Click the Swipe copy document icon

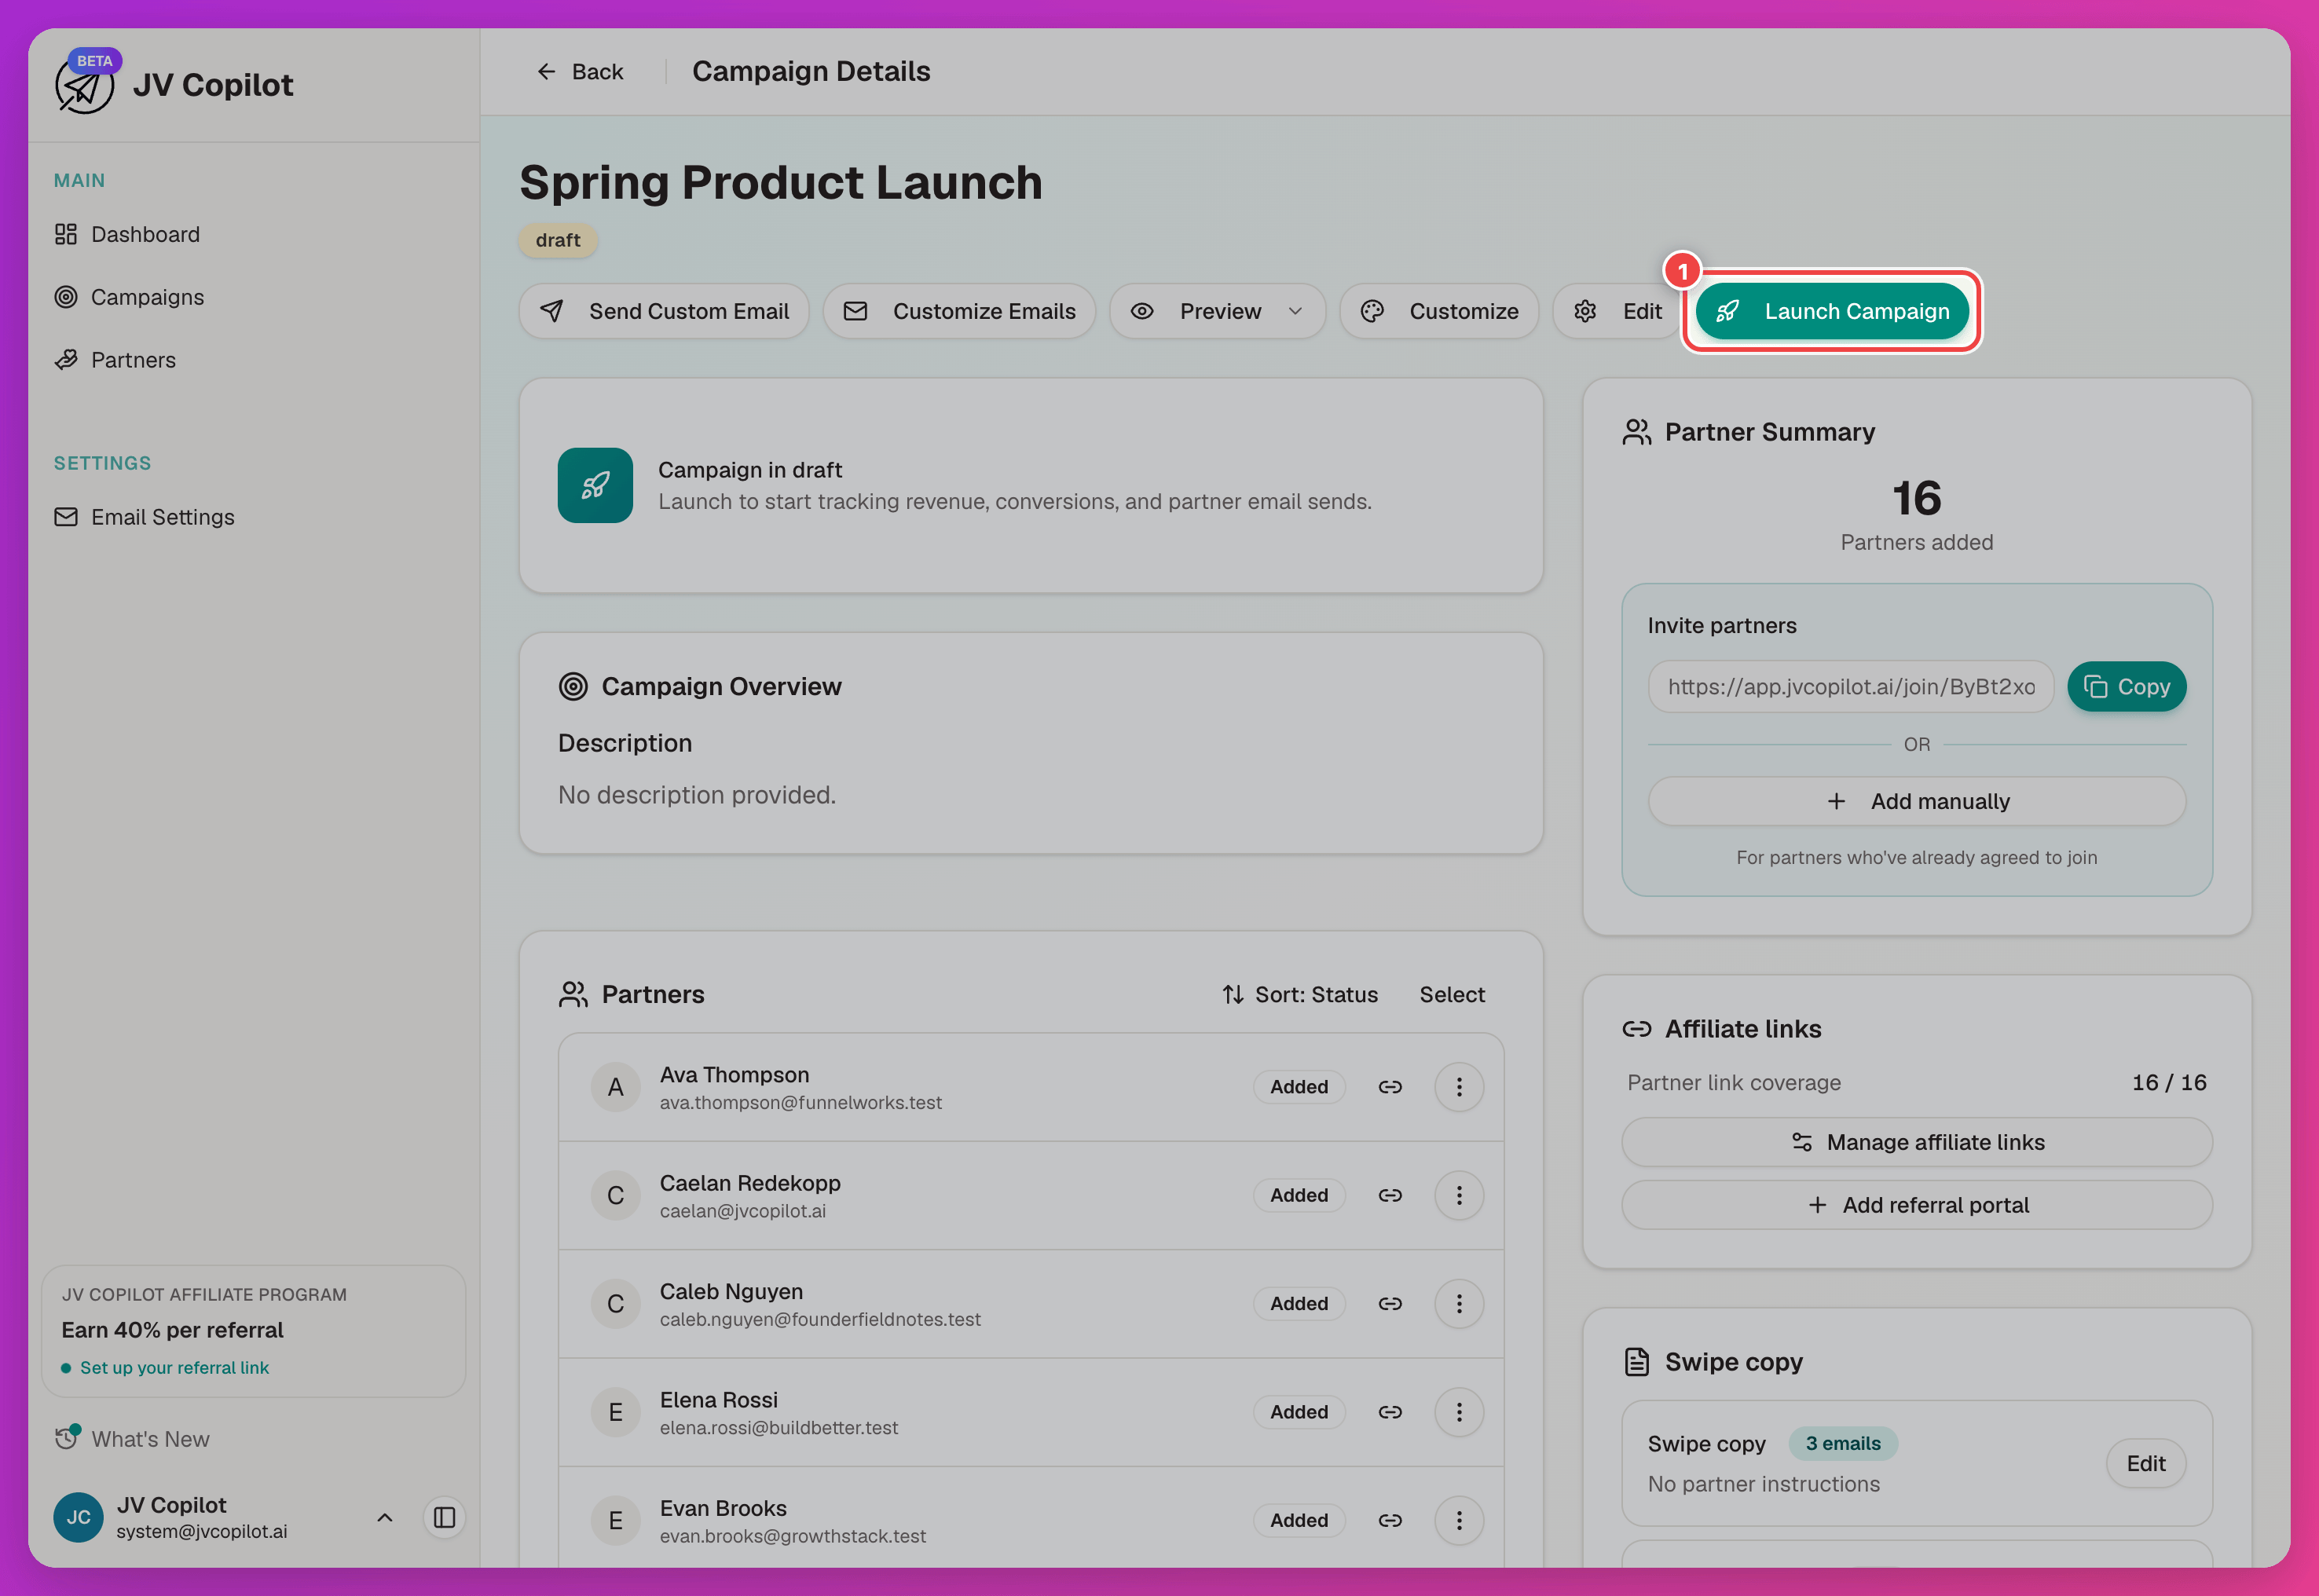click(x=1636, y=1362)
